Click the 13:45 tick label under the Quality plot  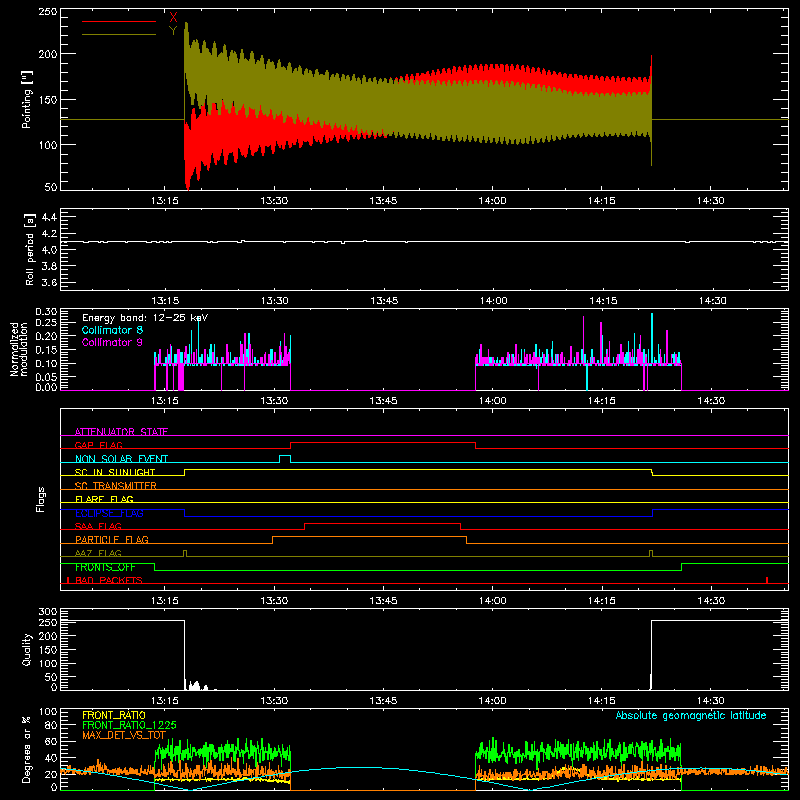pos(383,701)
